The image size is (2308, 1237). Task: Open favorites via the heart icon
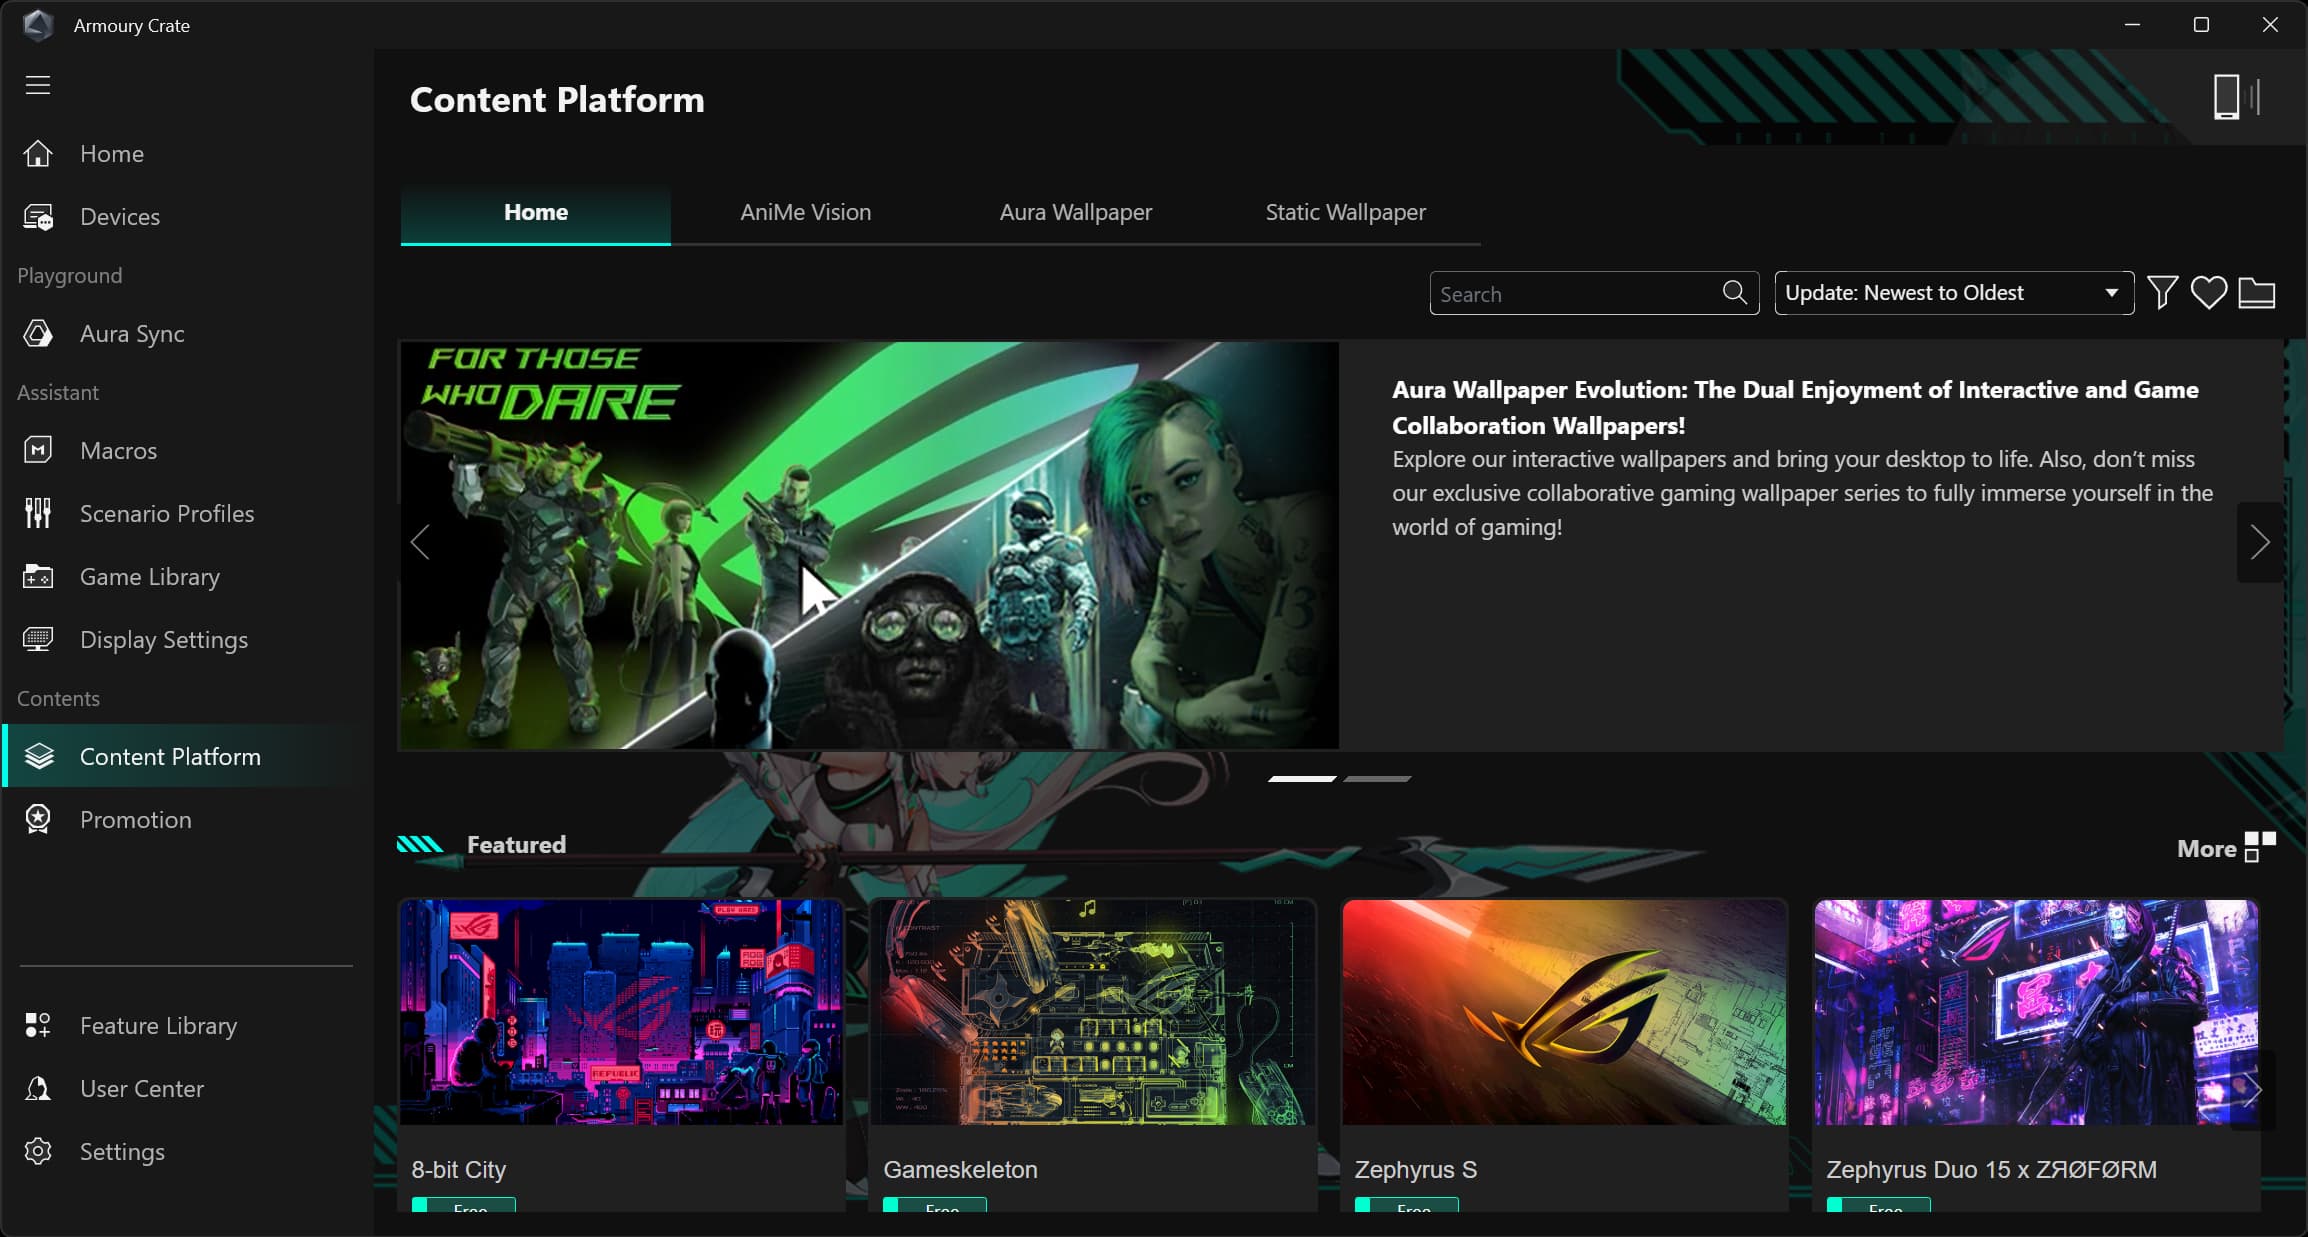pos(2208,293)
